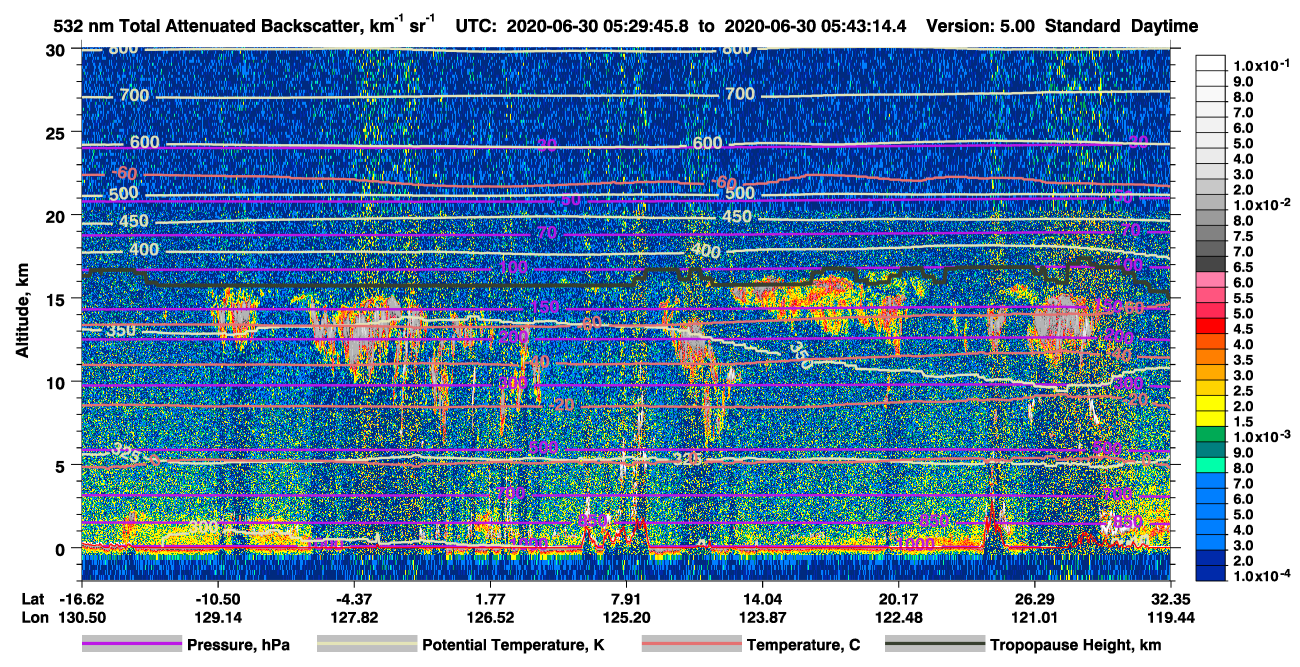Screen dimensions: 1300x667
Task: Click color bar label 4.5
Action: point(1245,328)
